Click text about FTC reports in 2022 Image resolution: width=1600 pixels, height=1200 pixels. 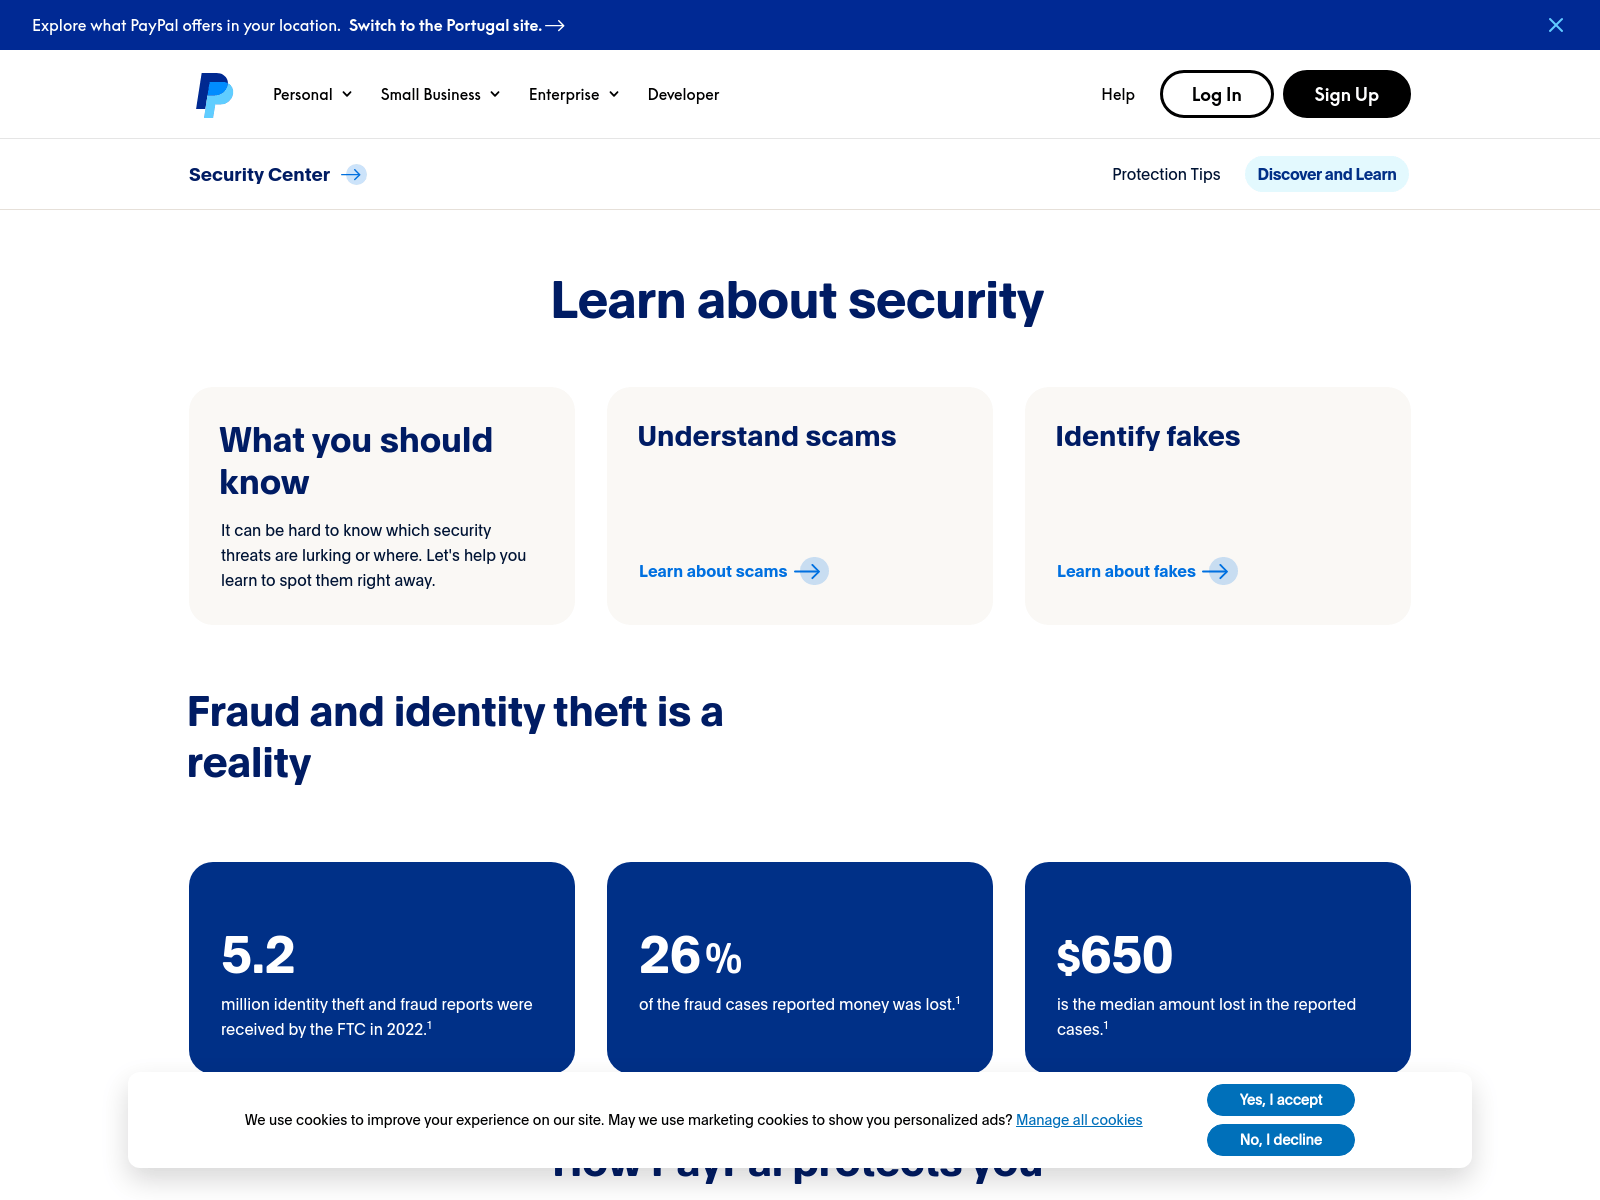377,1016
